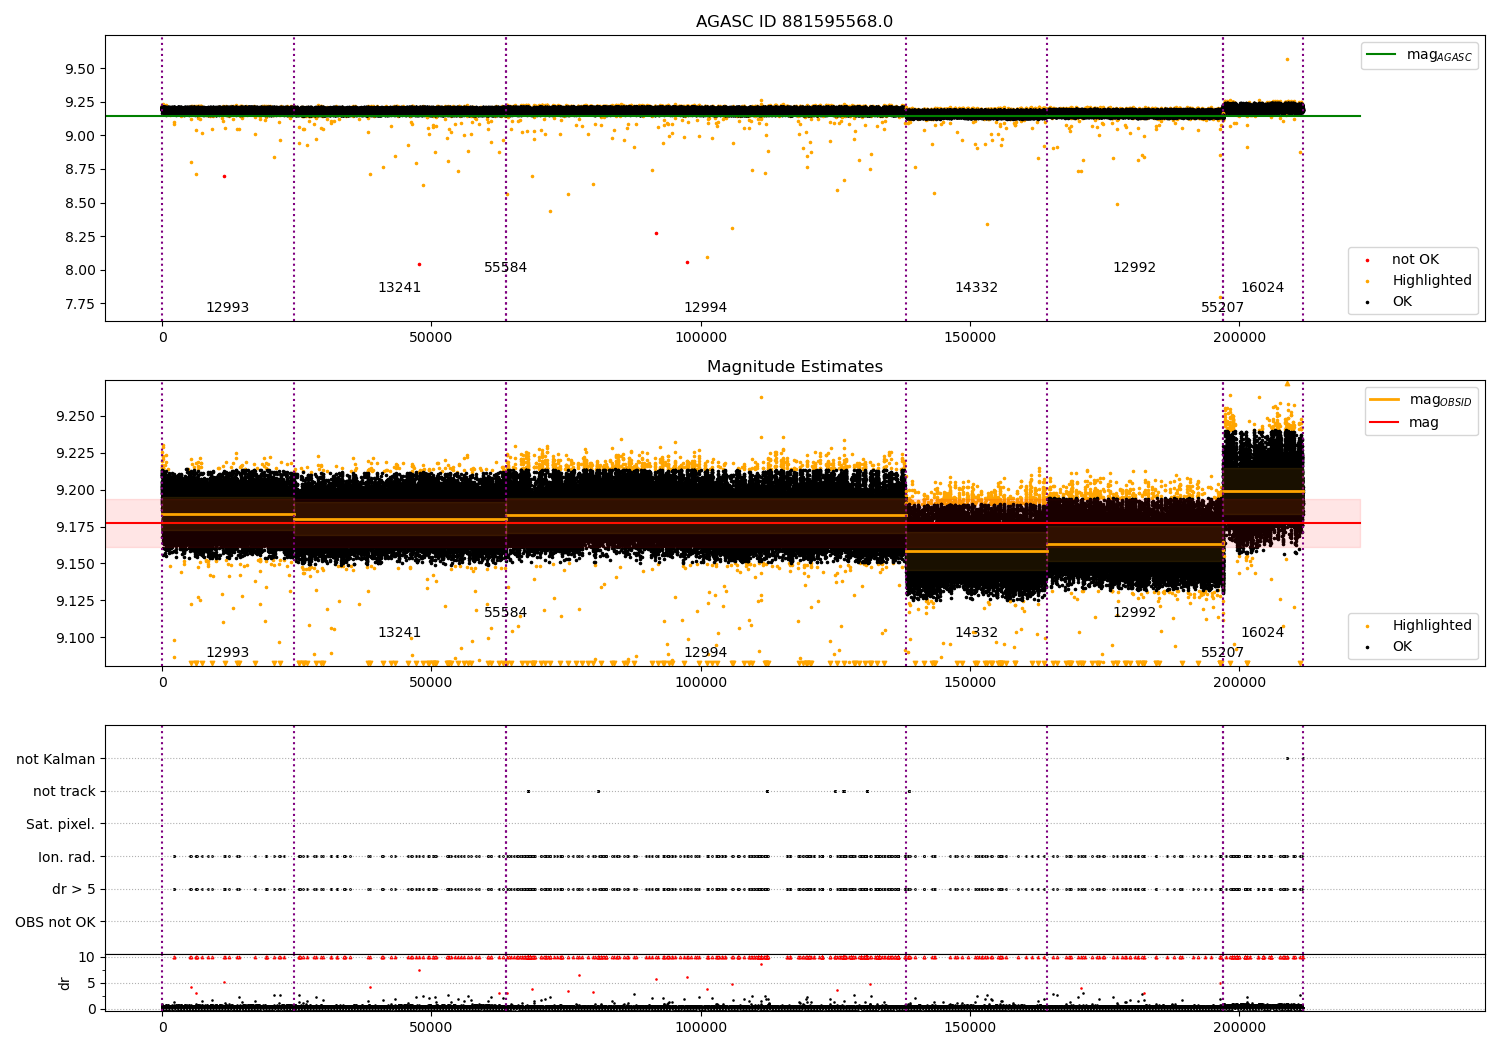The image size is (1500, 1050).
Task: Click the 9.100 tick on middle plot
Action: 75,638
